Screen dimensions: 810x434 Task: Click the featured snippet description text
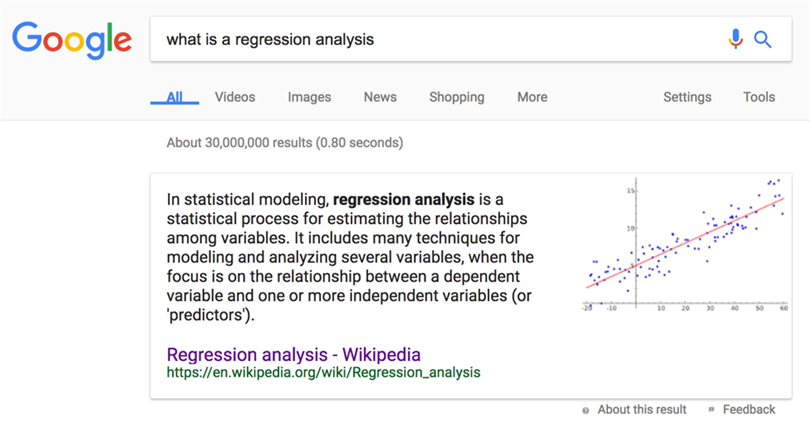coord(350,257)
